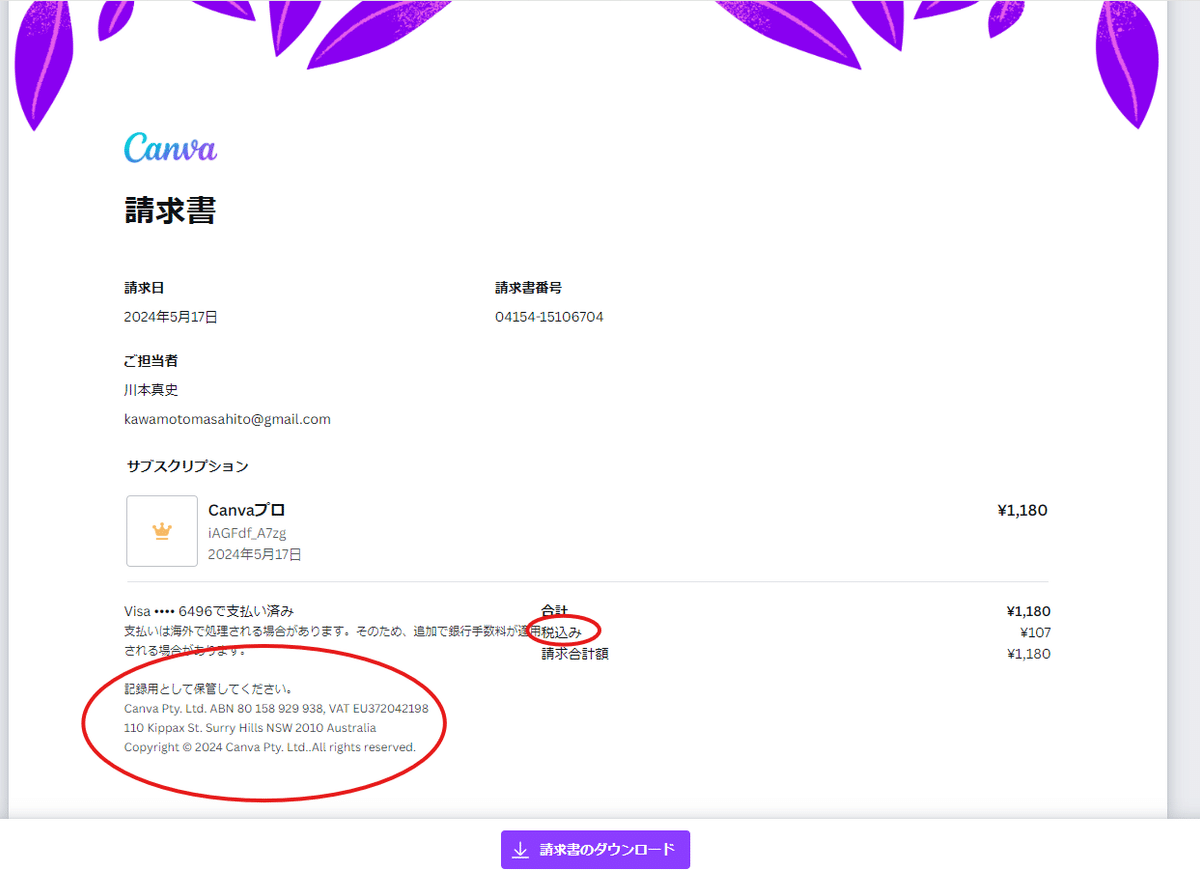
Task: Click the 請求書のダウンロード button
Action: point(595,850)
